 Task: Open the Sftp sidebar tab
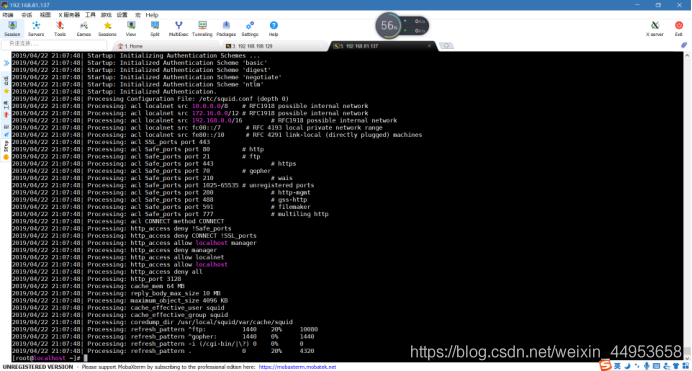click(x=6, y=150)
